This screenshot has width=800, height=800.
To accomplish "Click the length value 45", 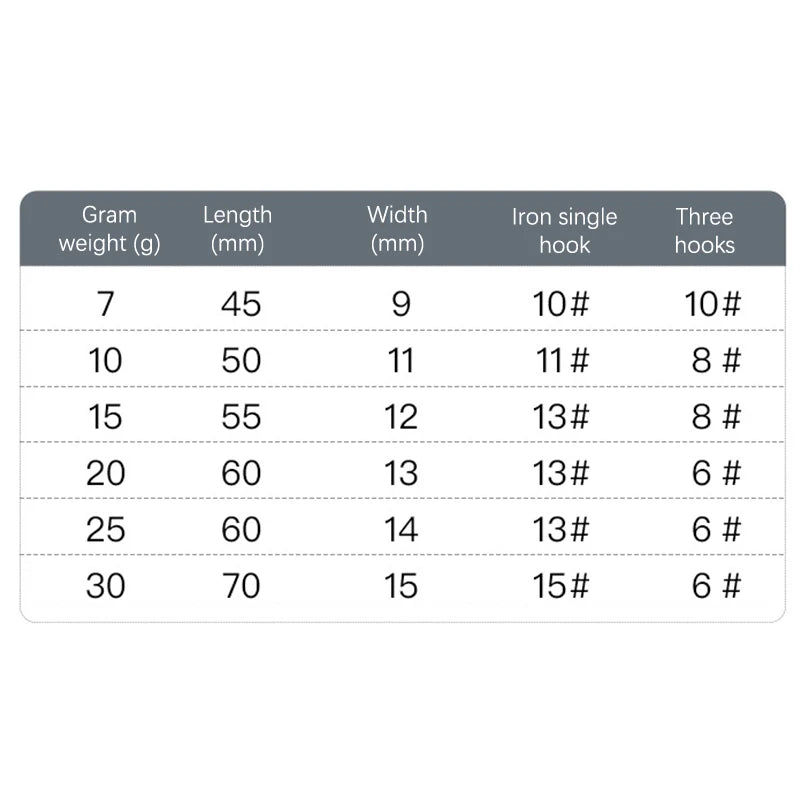I will [241, 303].
